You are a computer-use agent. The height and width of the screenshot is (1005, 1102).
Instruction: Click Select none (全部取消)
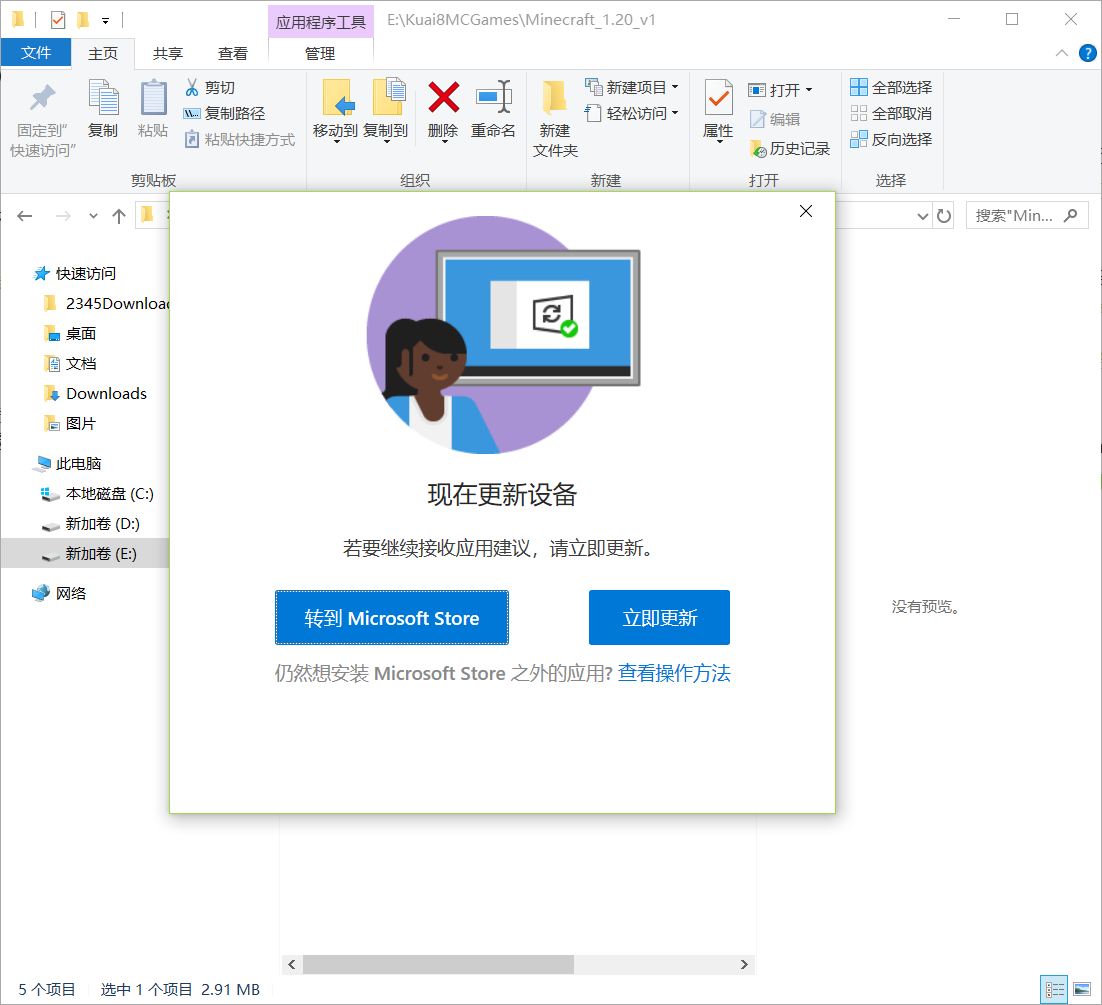[891, 113]
